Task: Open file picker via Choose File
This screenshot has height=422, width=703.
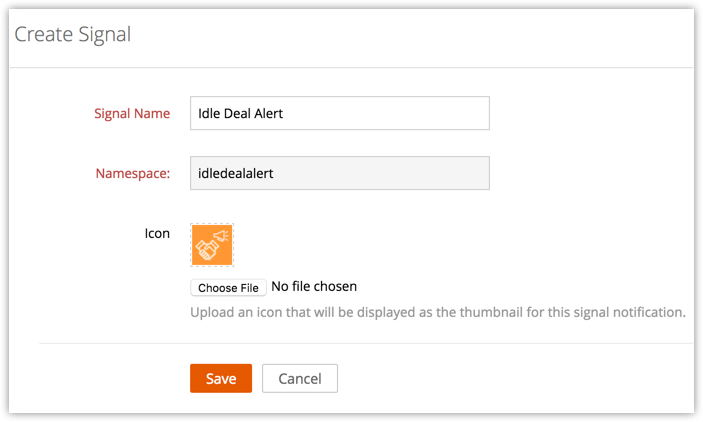Action: coord(228,288)
